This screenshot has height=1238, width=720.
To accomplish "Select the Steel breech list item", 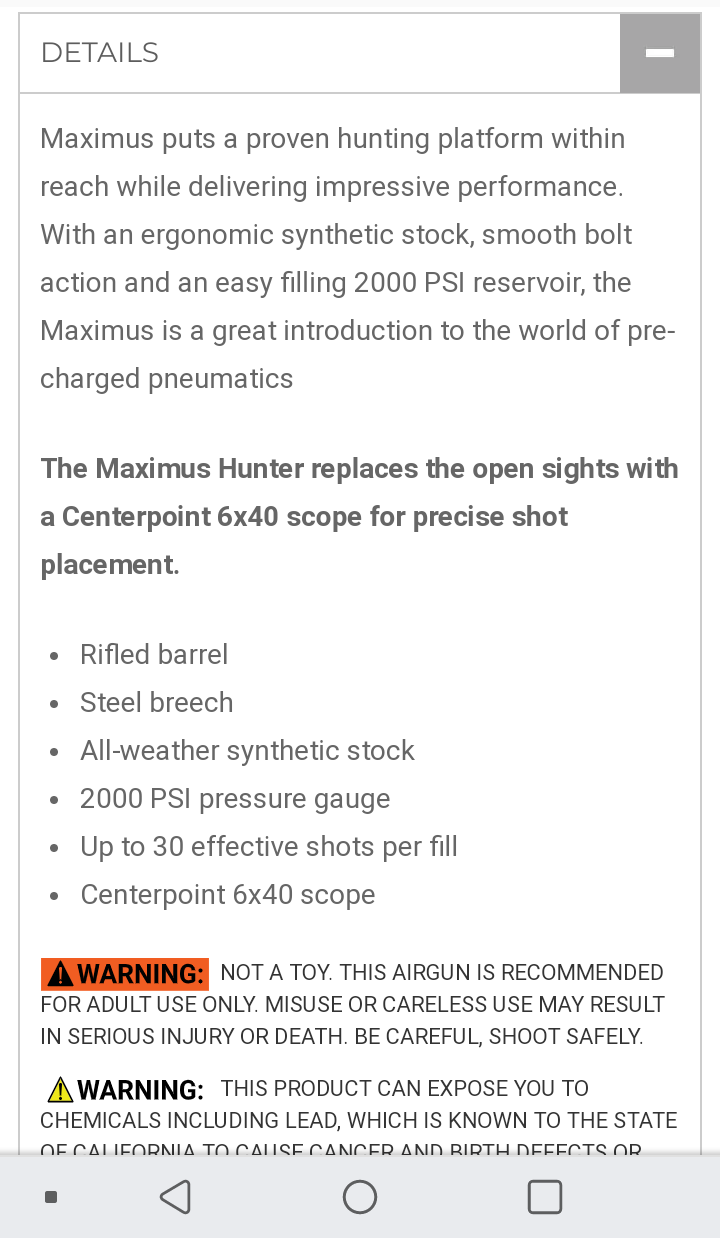I will [x=157, y=702].
